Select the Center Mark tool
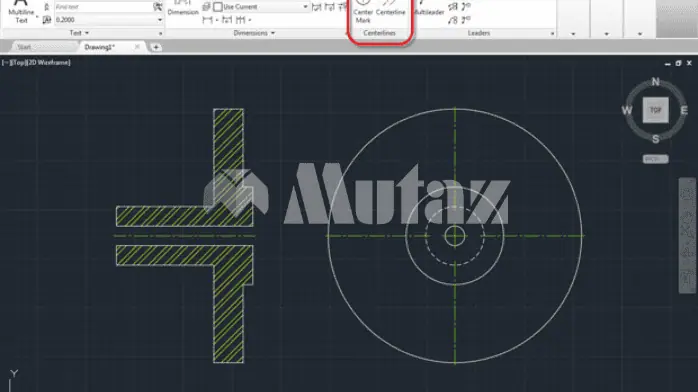This screenshot has height=392, width=698. coord(363,12)
